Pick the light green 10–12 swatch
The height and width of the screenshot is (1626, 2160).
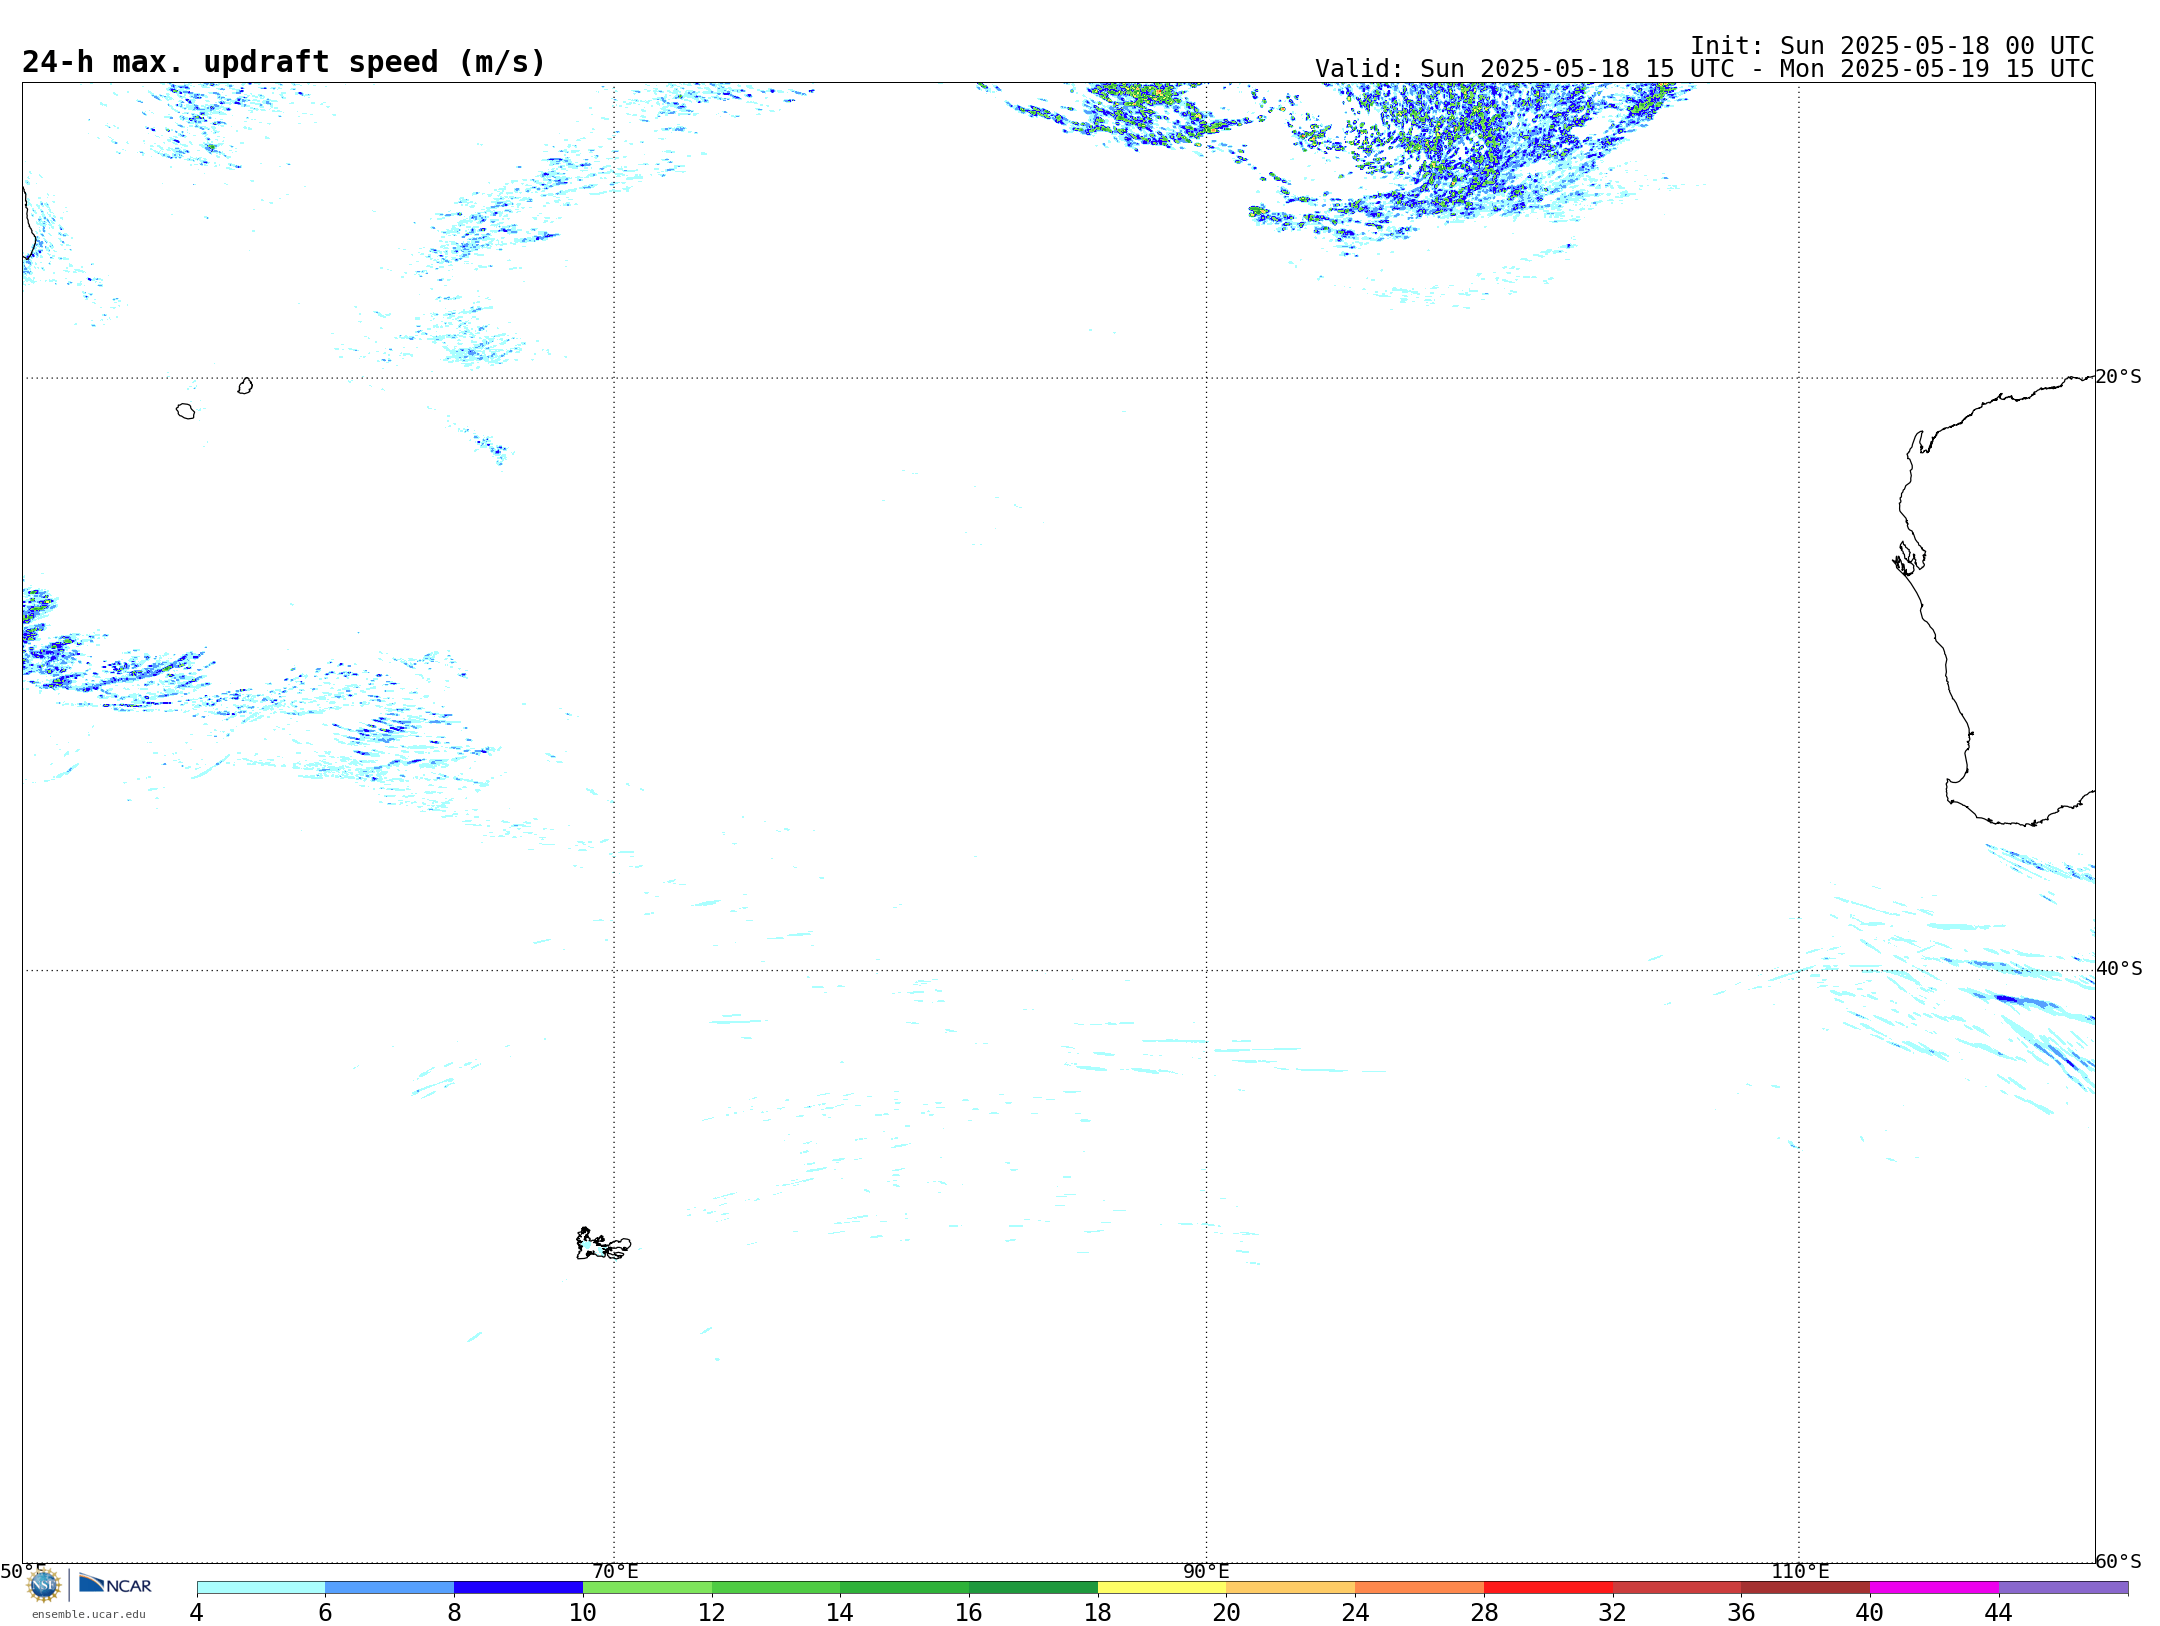click(647, 1588)
